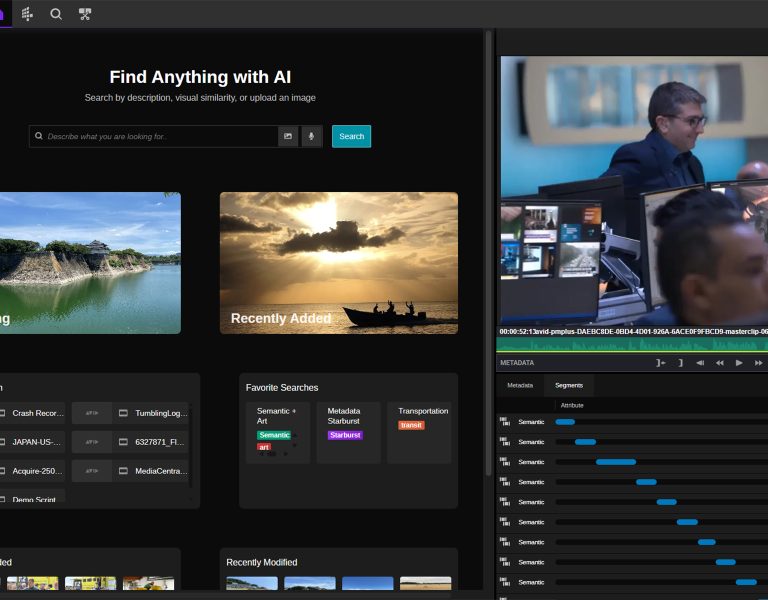Click the METADATA panel header label

click(517, 362)
